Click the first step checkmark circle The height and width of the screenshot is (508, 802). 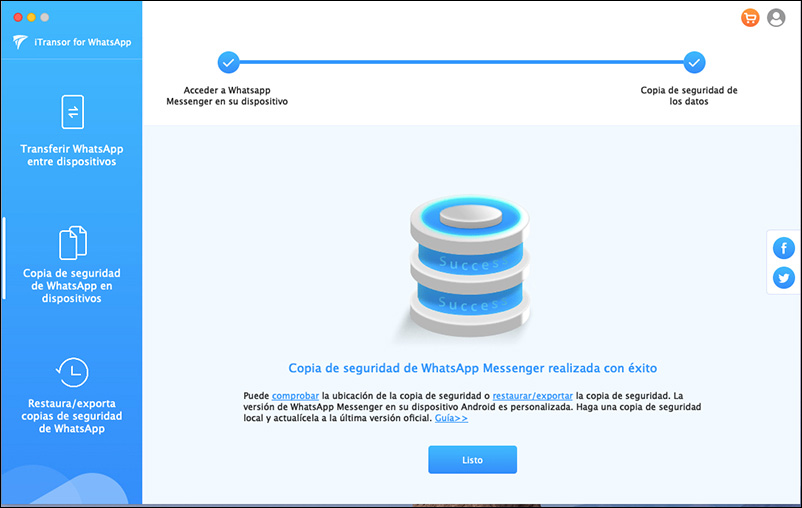click(x=229, y=62)
